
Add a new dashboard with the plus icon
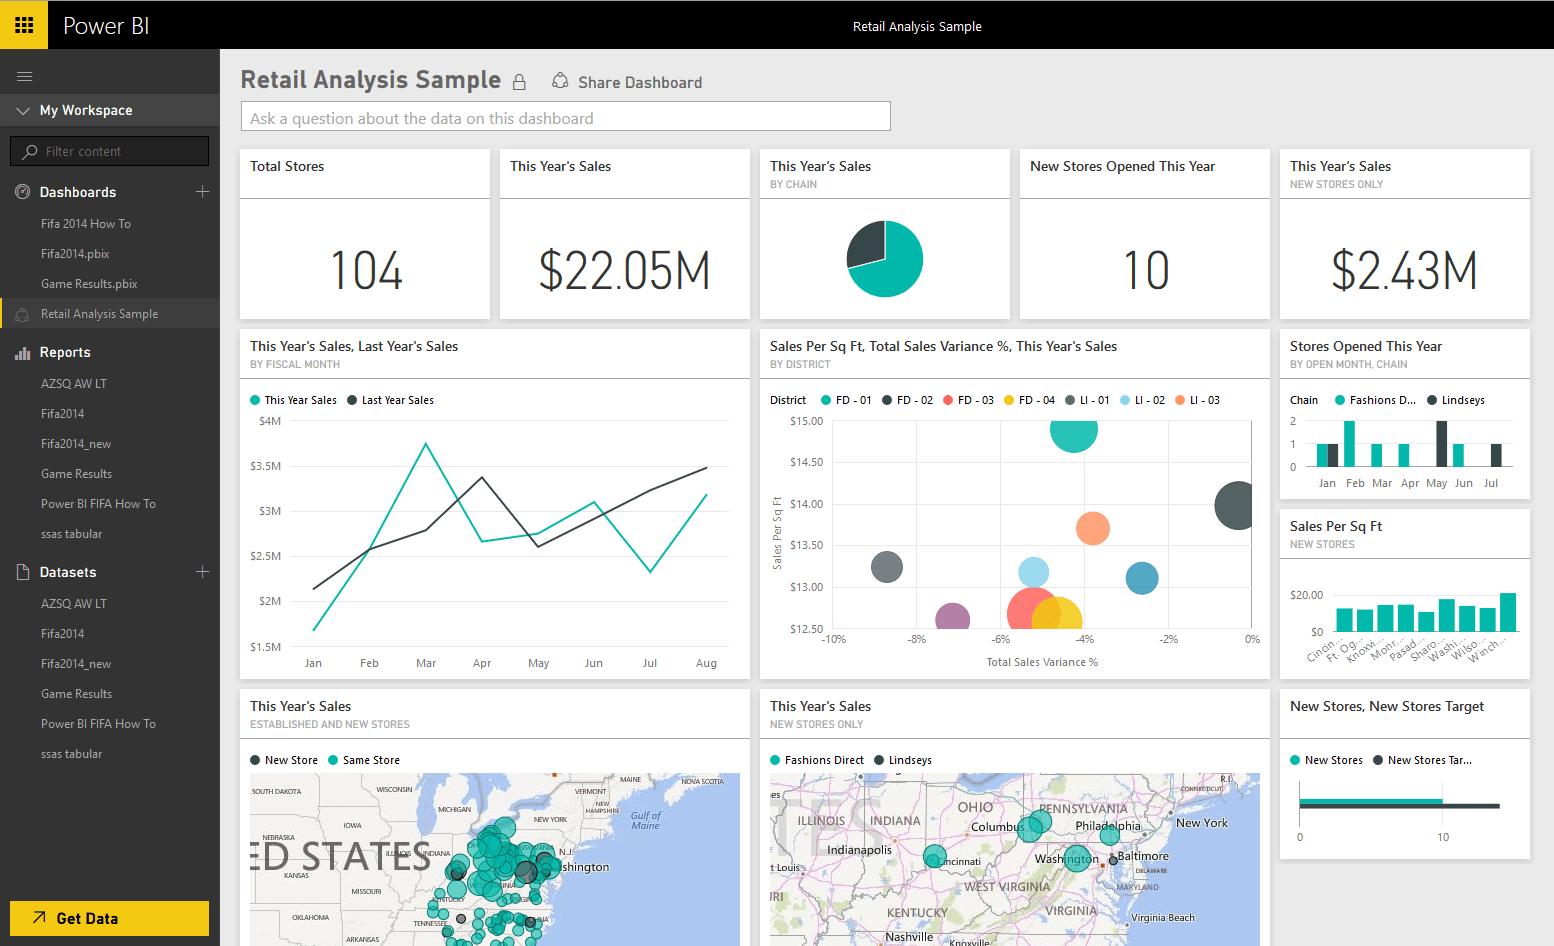pos(202,191)
